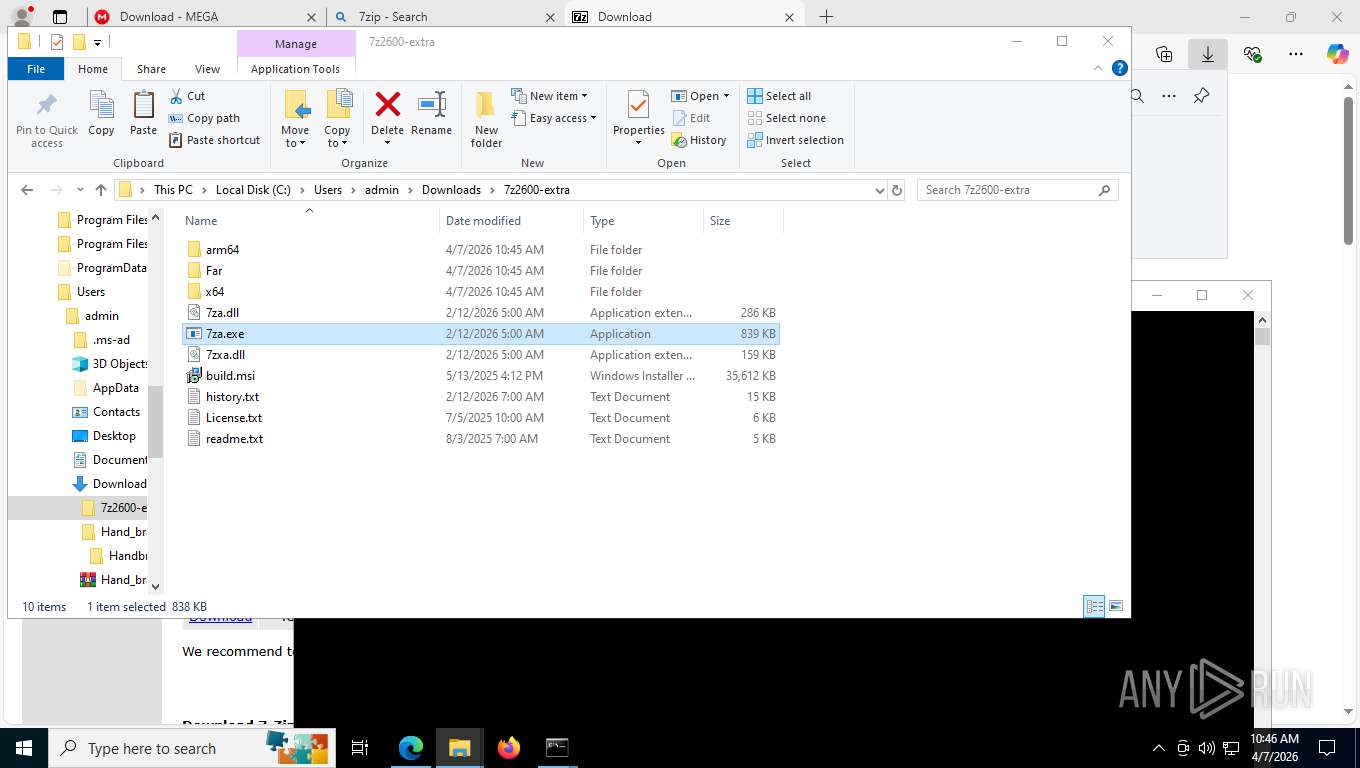Open Quick Access Toolbar customize dropdown
The width and height of the screenshot is (1360, 768).
point(97,42)
